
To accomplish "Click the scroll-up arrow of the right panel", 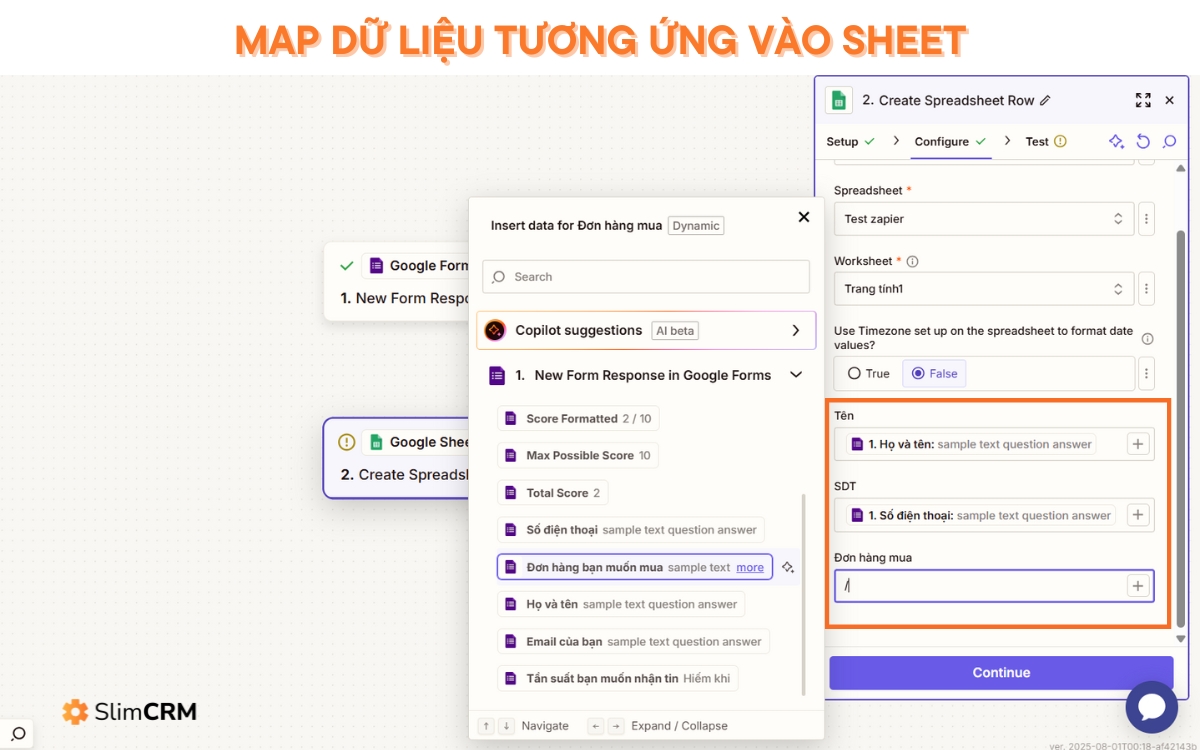I will (1181, 169).
